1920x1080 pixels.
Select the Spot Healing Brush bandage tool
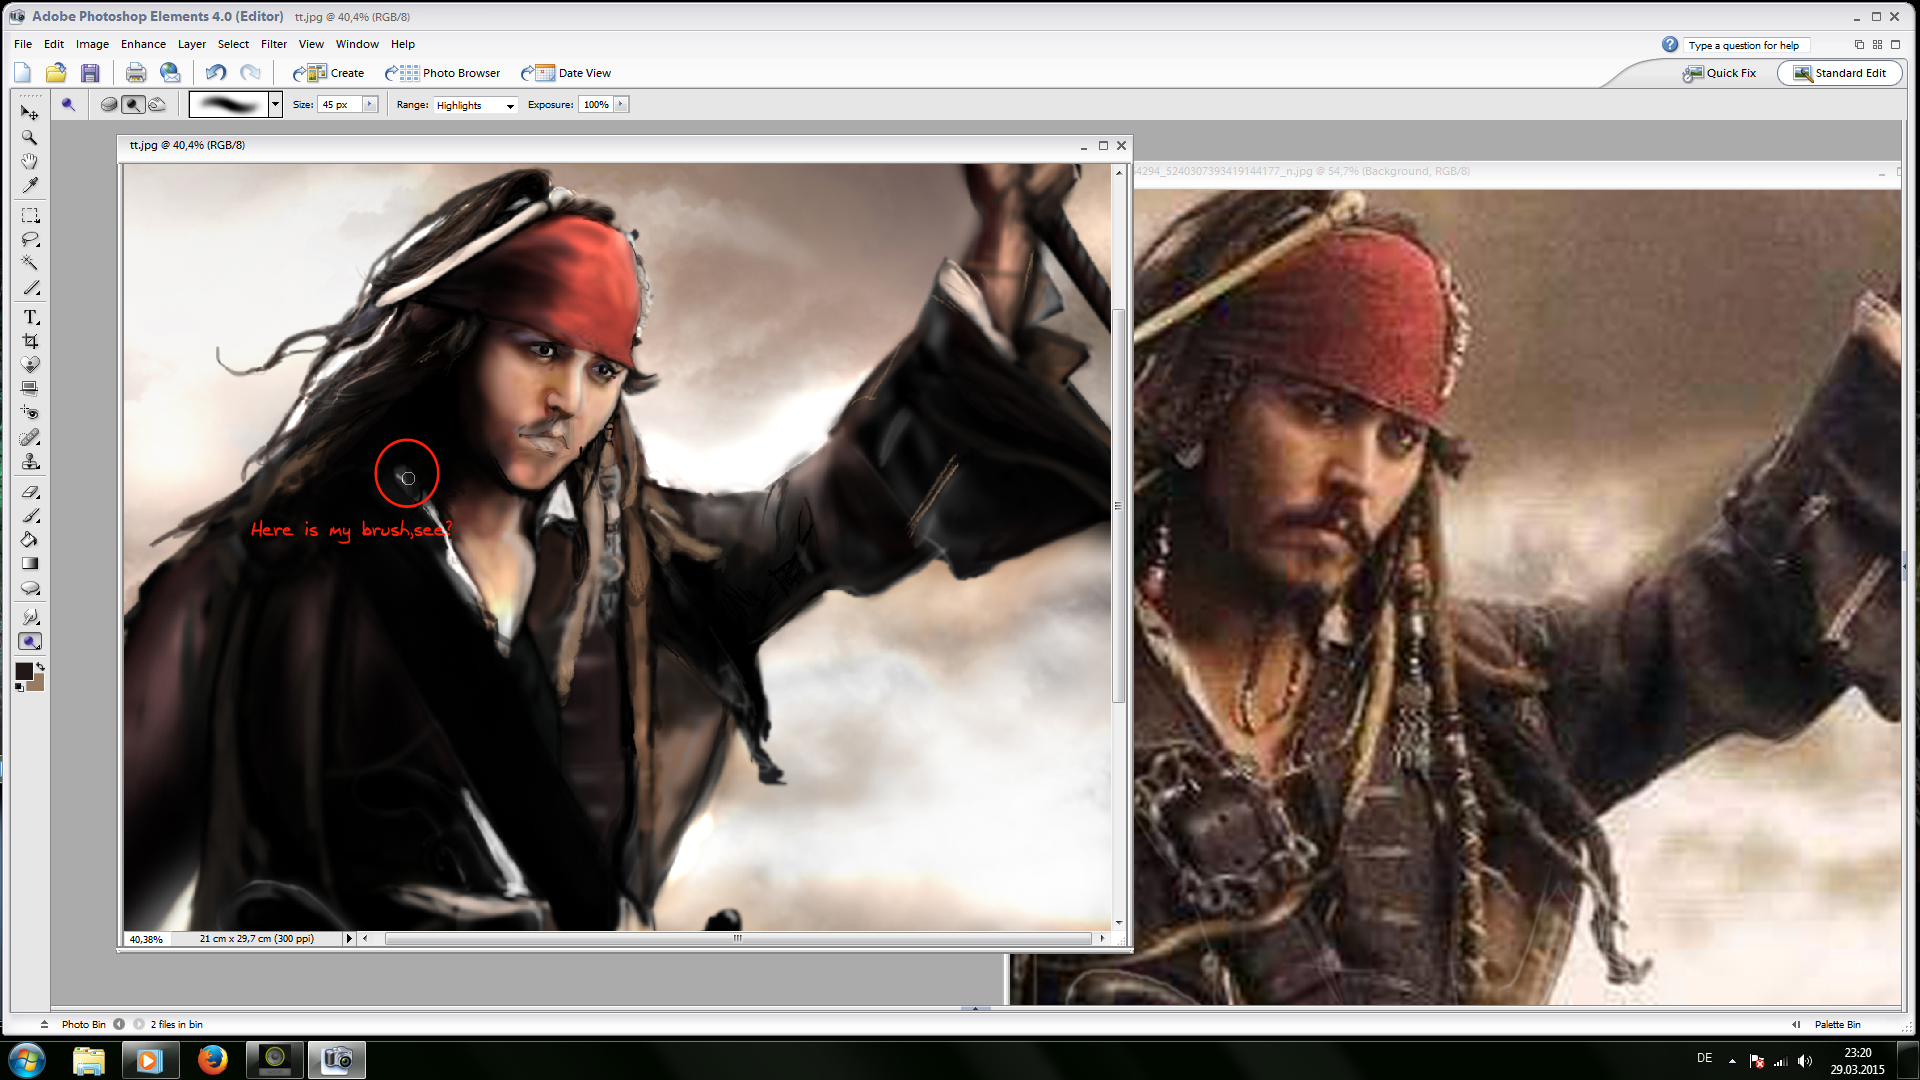click(30, 437)
